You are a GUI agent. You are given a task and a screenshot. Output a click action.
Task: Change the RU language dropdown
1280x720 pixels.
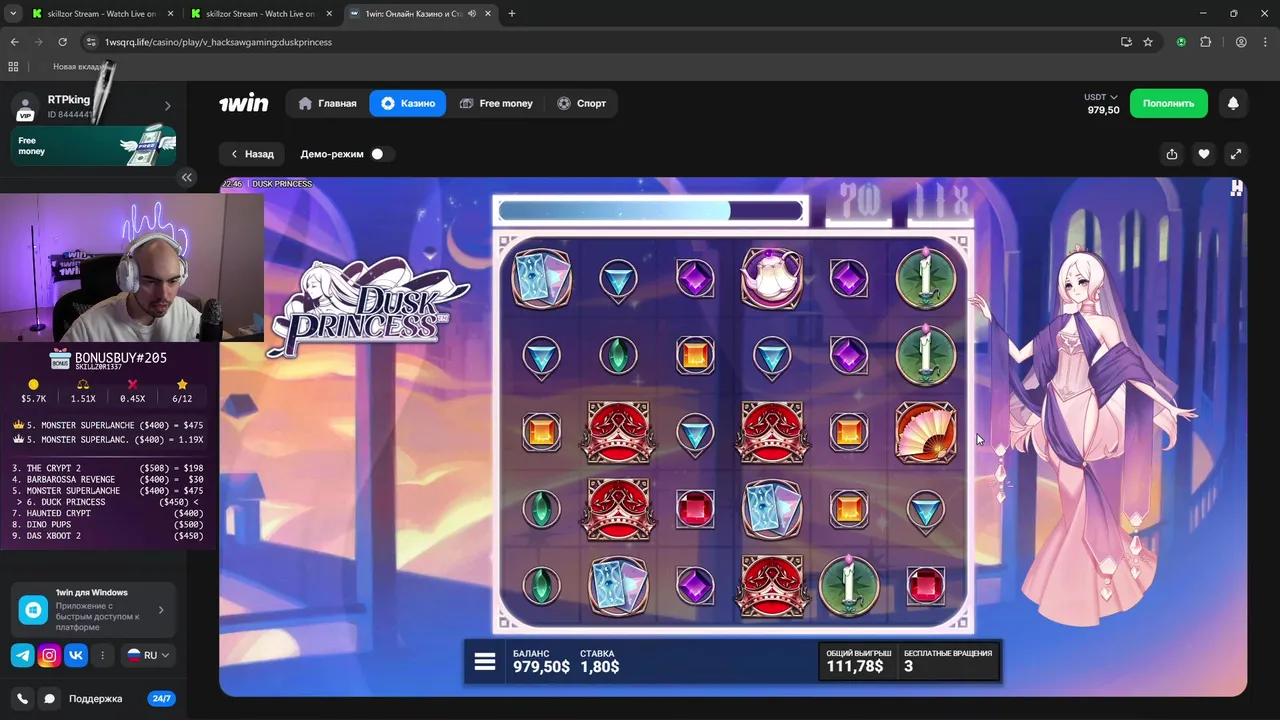(x=148, y=655)
